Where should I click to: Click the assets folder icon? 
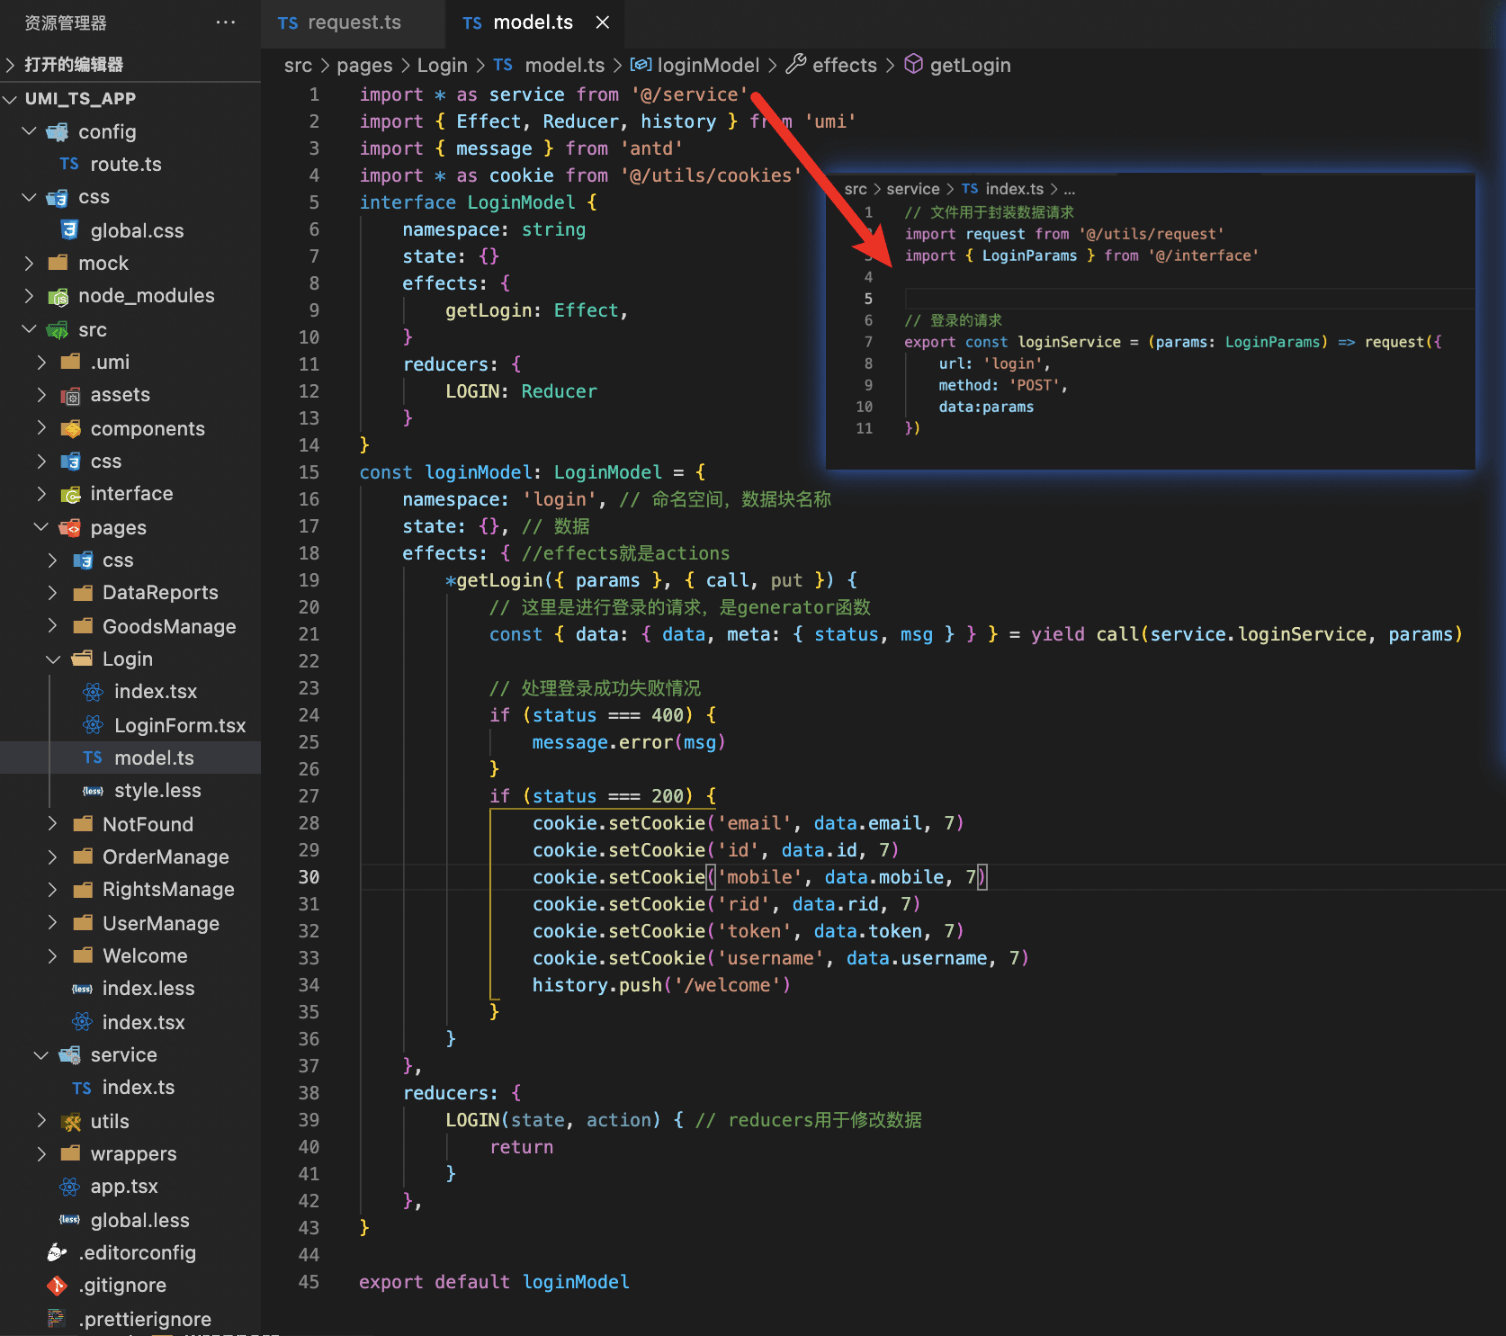70,395
